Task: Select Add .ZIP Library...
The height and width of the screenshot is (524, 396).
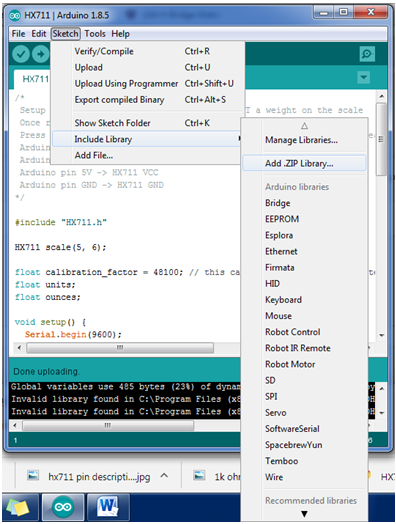Action: [304, 163]
